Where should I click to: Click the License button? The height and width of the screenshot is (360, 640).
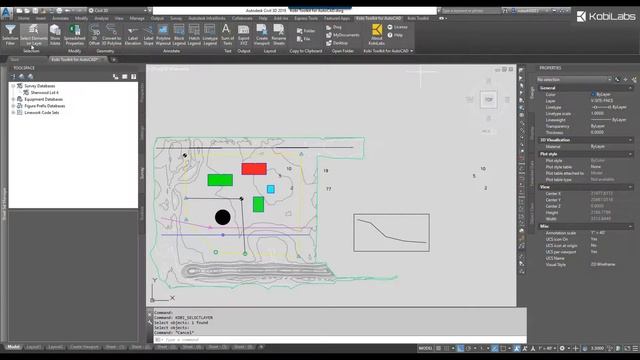(398, 27)
